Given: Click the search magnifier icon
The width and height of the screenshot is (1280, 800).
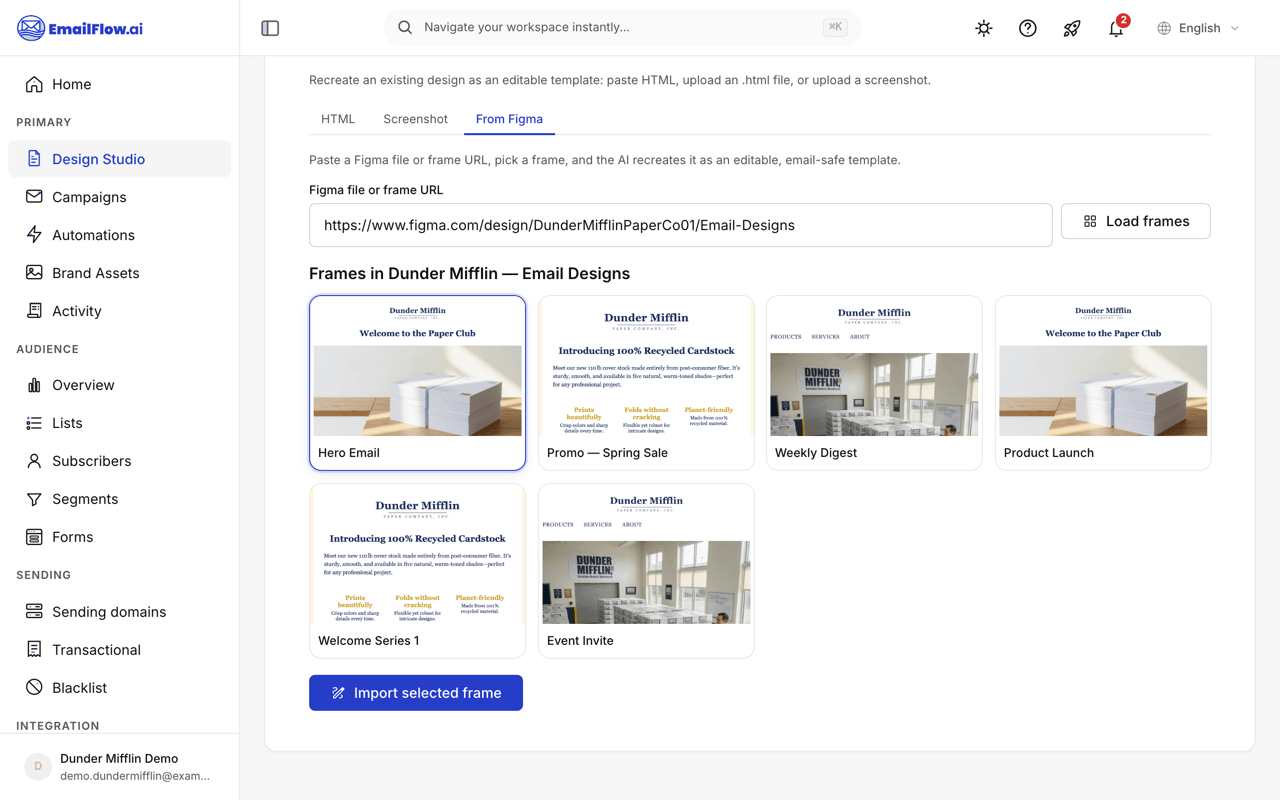Looking at the screenshot, I should click(x=405, y=28).
